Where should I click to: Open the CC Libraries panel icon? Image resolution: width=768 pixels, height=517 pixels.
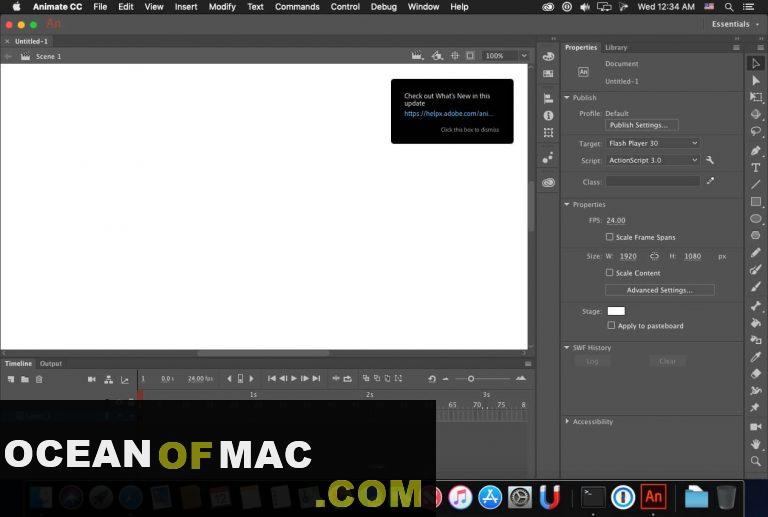(548, 183)
